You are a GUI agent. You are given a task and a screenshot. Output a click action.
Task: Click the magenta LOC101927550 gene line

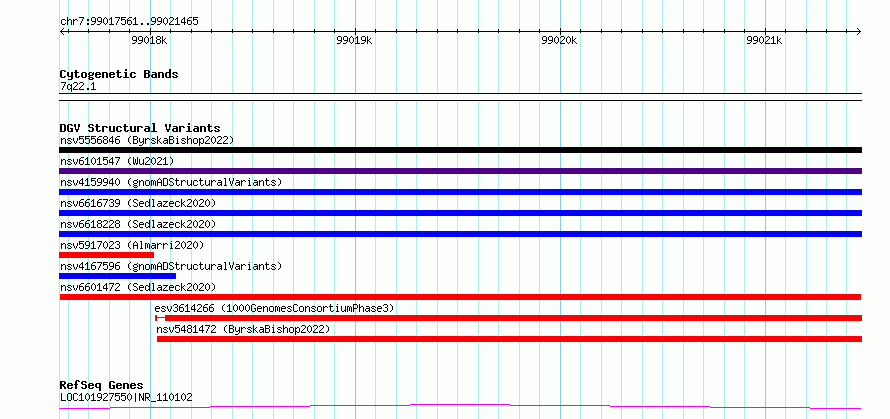(460, 407)
